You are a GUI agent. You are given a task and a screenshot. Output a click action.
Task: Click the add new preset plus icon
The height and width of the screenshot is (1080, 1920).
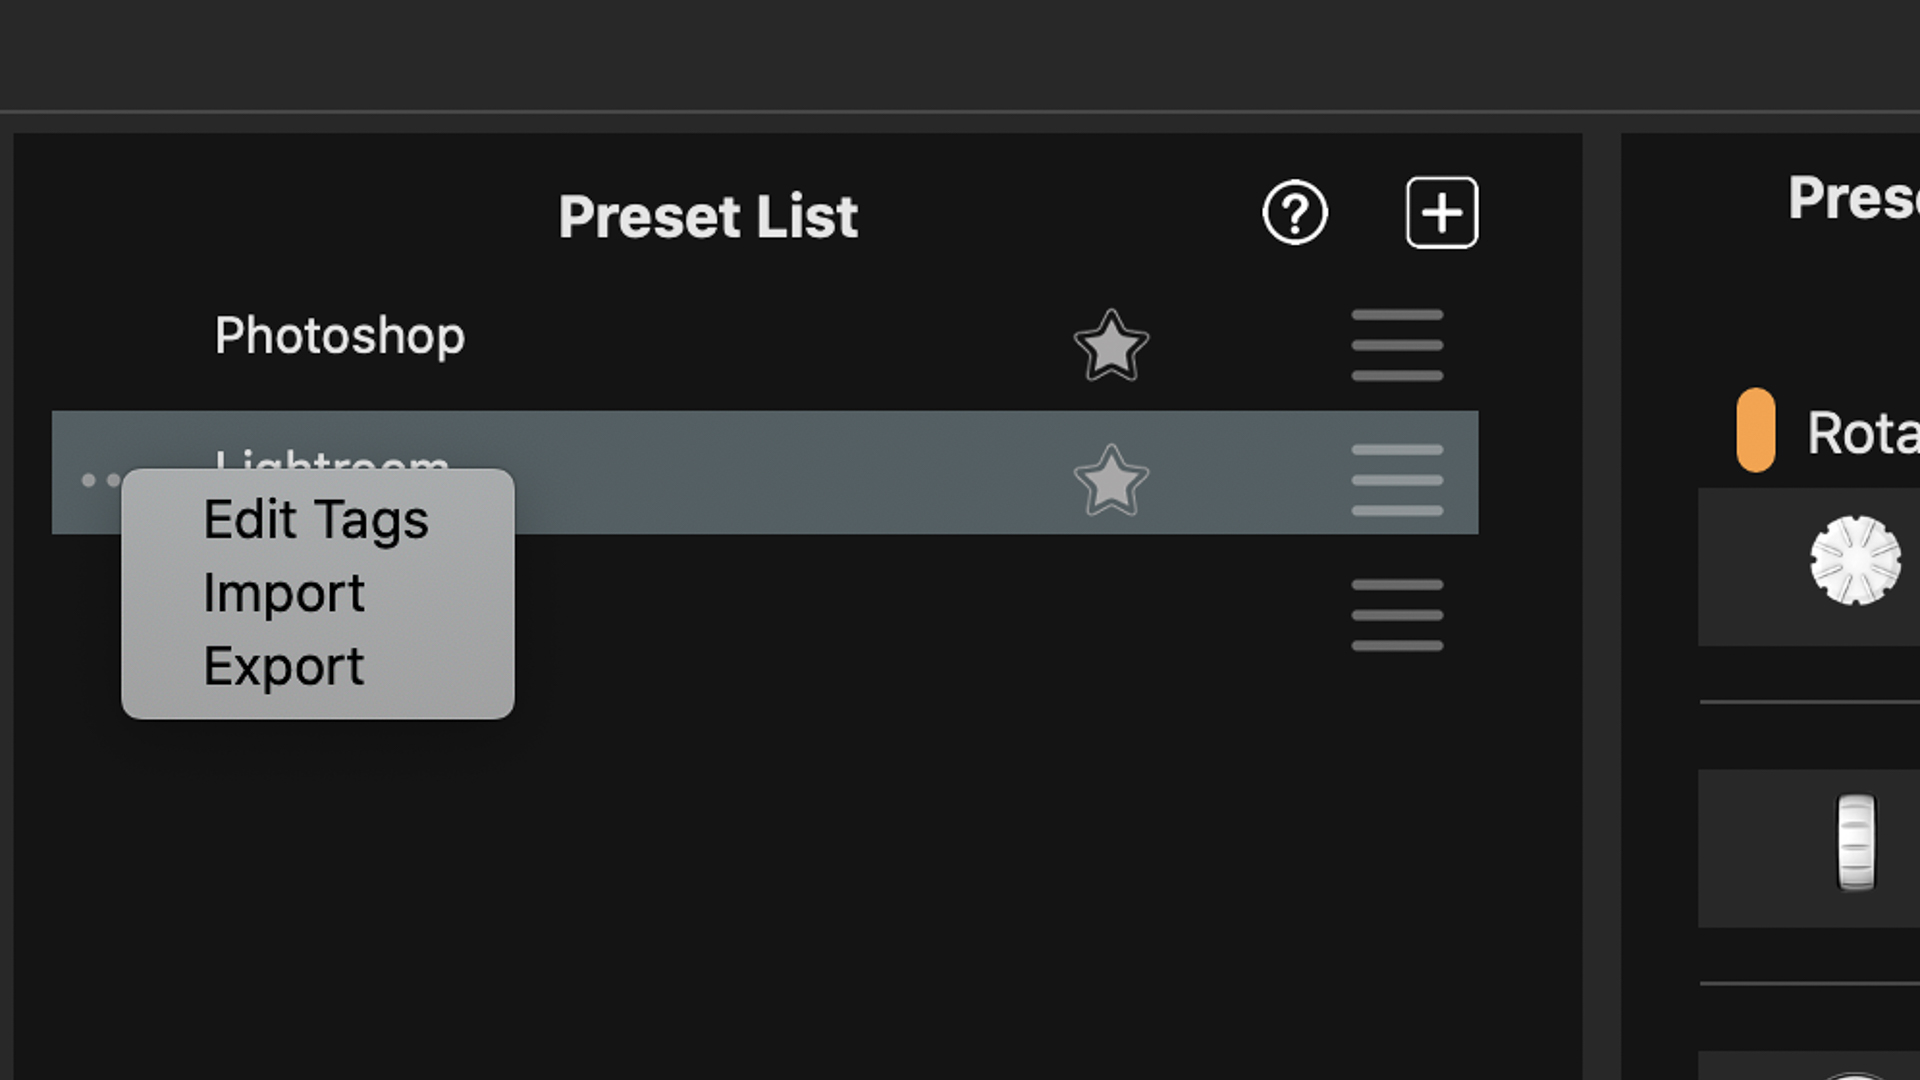(1441, 213)
